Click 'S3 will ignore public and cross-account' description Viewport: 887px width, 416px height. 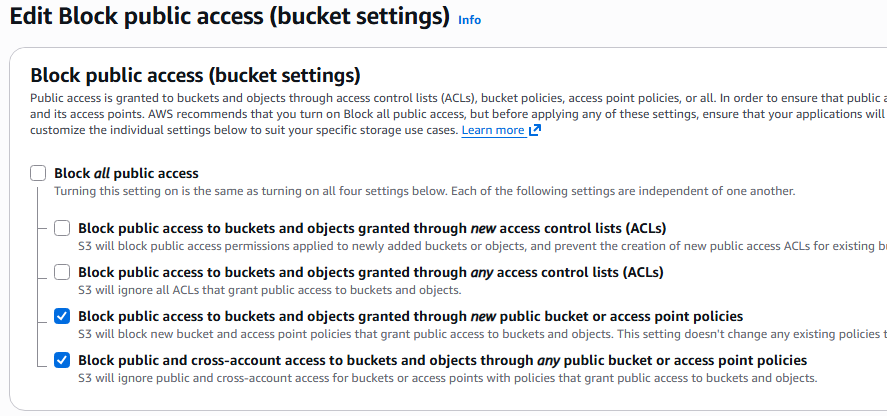447,378
